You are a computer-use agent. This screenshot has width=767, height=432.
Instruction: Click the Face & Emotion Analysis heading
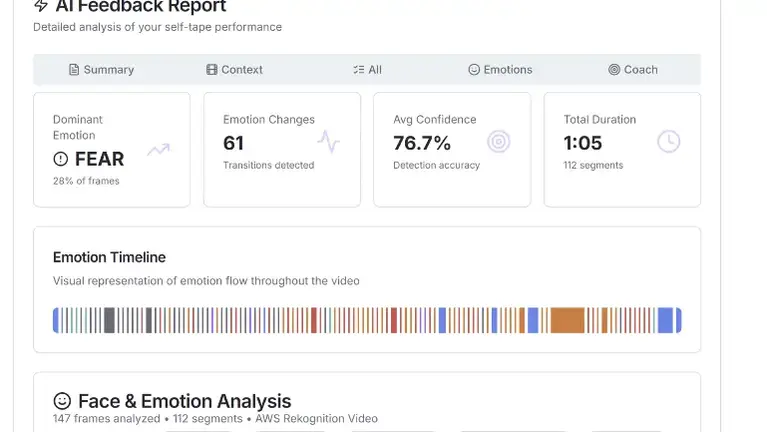pyautogui.click(x=184, y=401)
